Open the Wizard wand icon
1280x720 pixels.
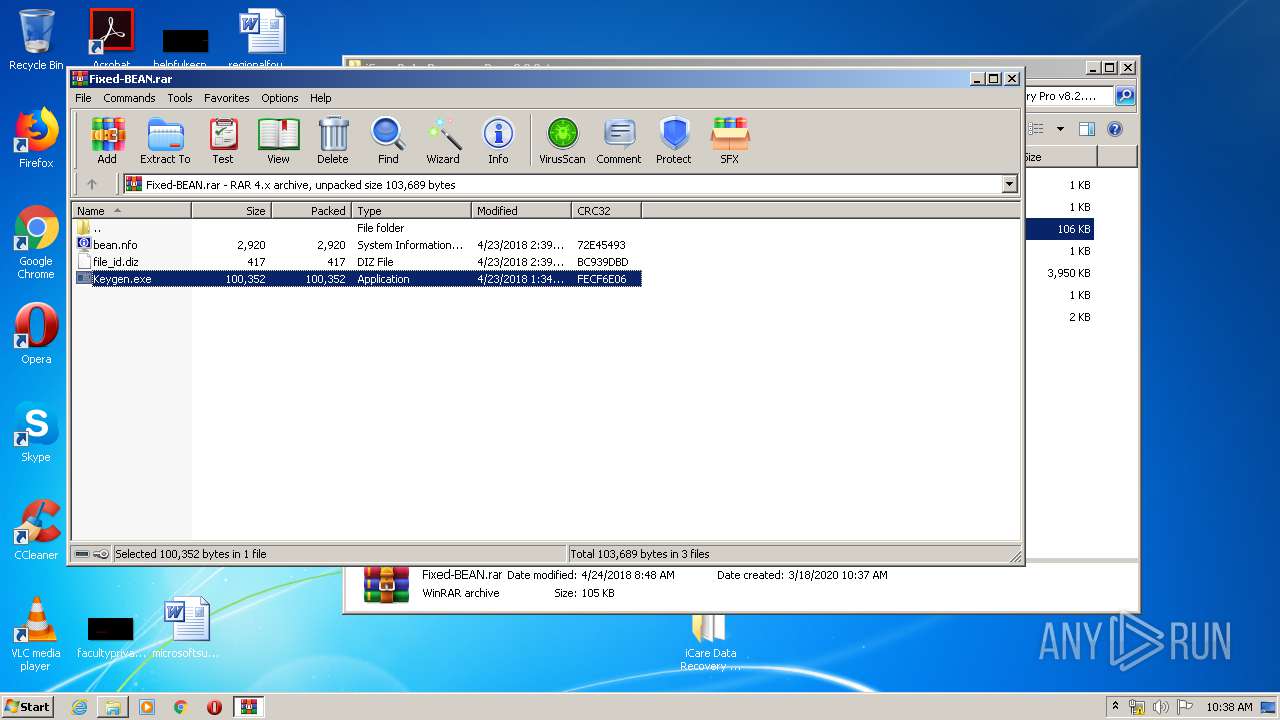click(443, 140)
